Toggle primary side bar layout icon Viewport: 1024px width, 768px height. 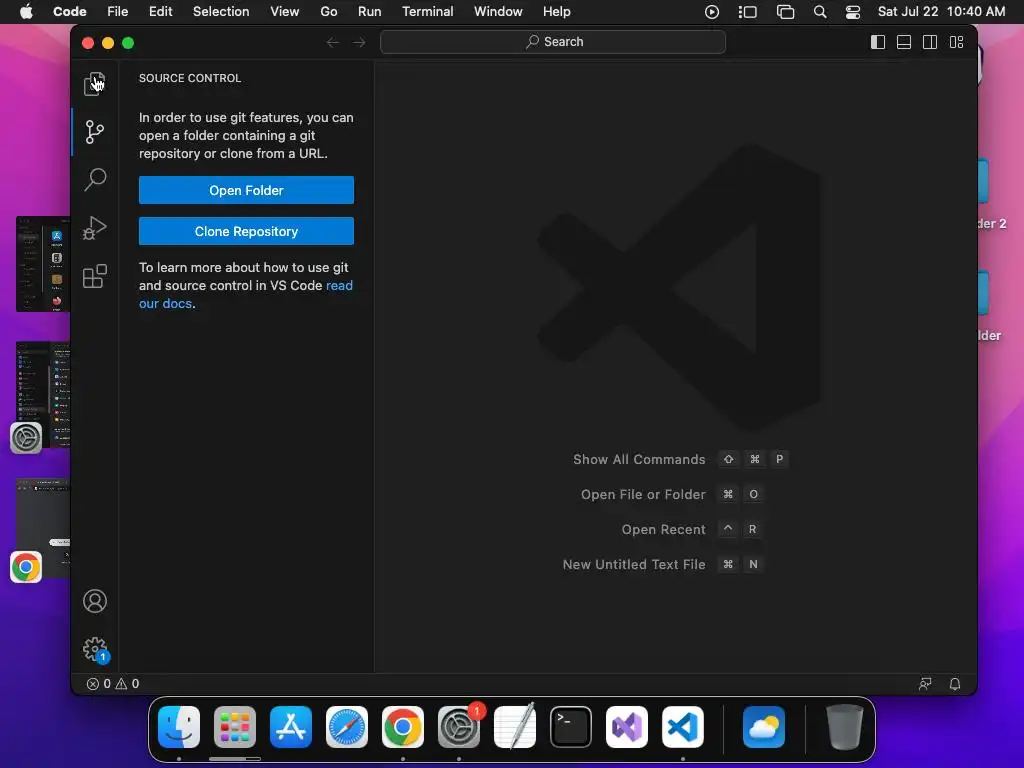pos(878,42)
